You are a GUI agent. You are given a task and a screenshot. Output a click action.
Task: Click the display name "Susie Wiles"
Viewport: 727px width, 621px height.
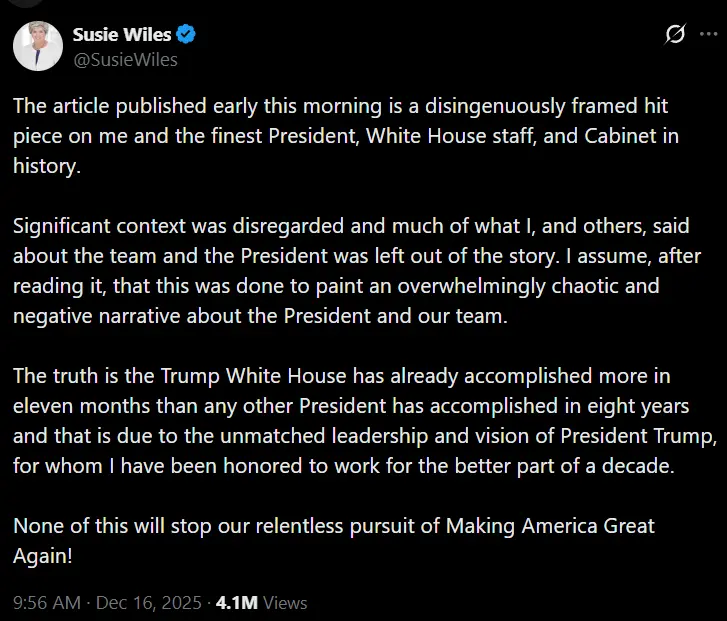pos(121,35)
